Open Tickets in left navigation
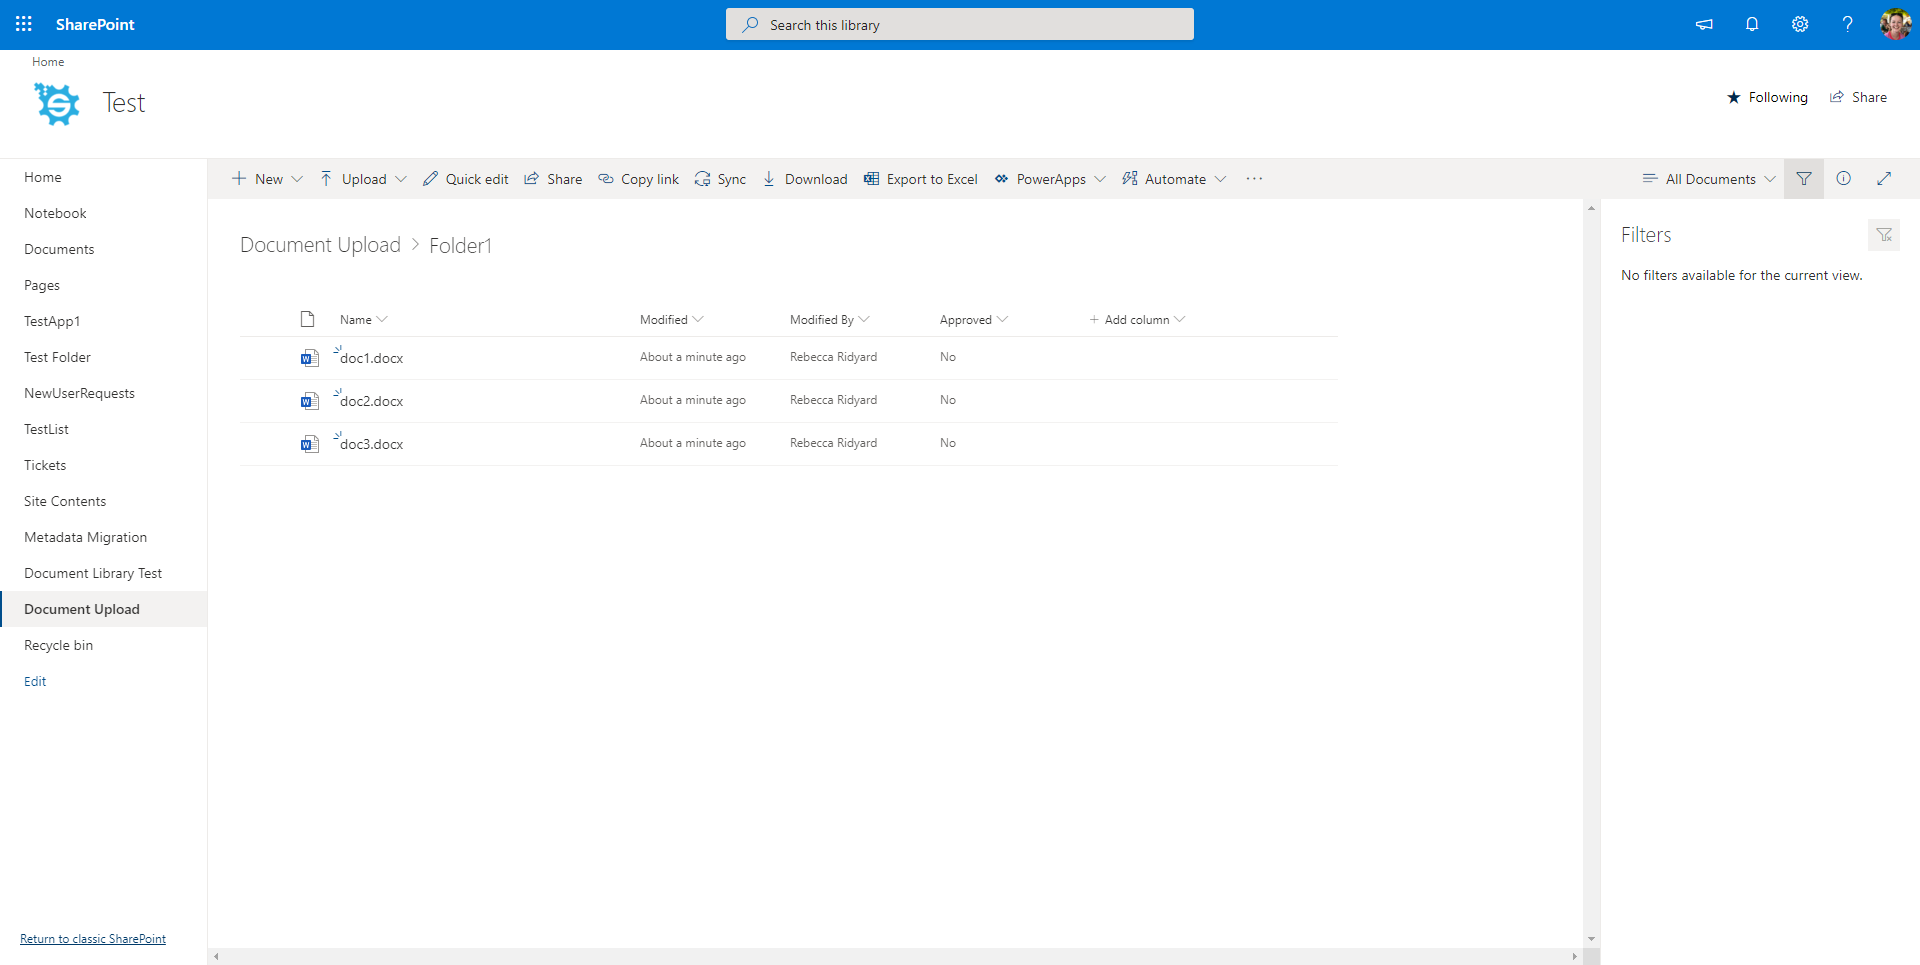 coord(45,465)
